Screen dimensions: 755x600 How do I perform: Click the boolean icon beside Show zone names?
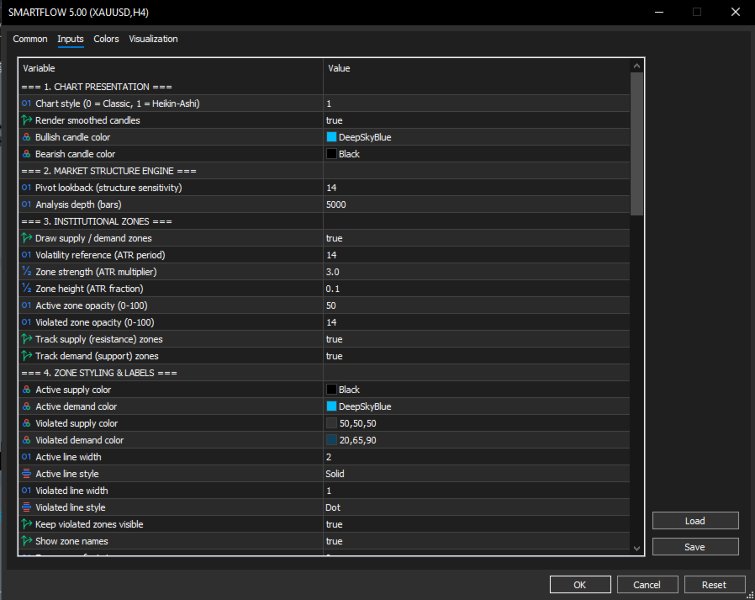26,541
